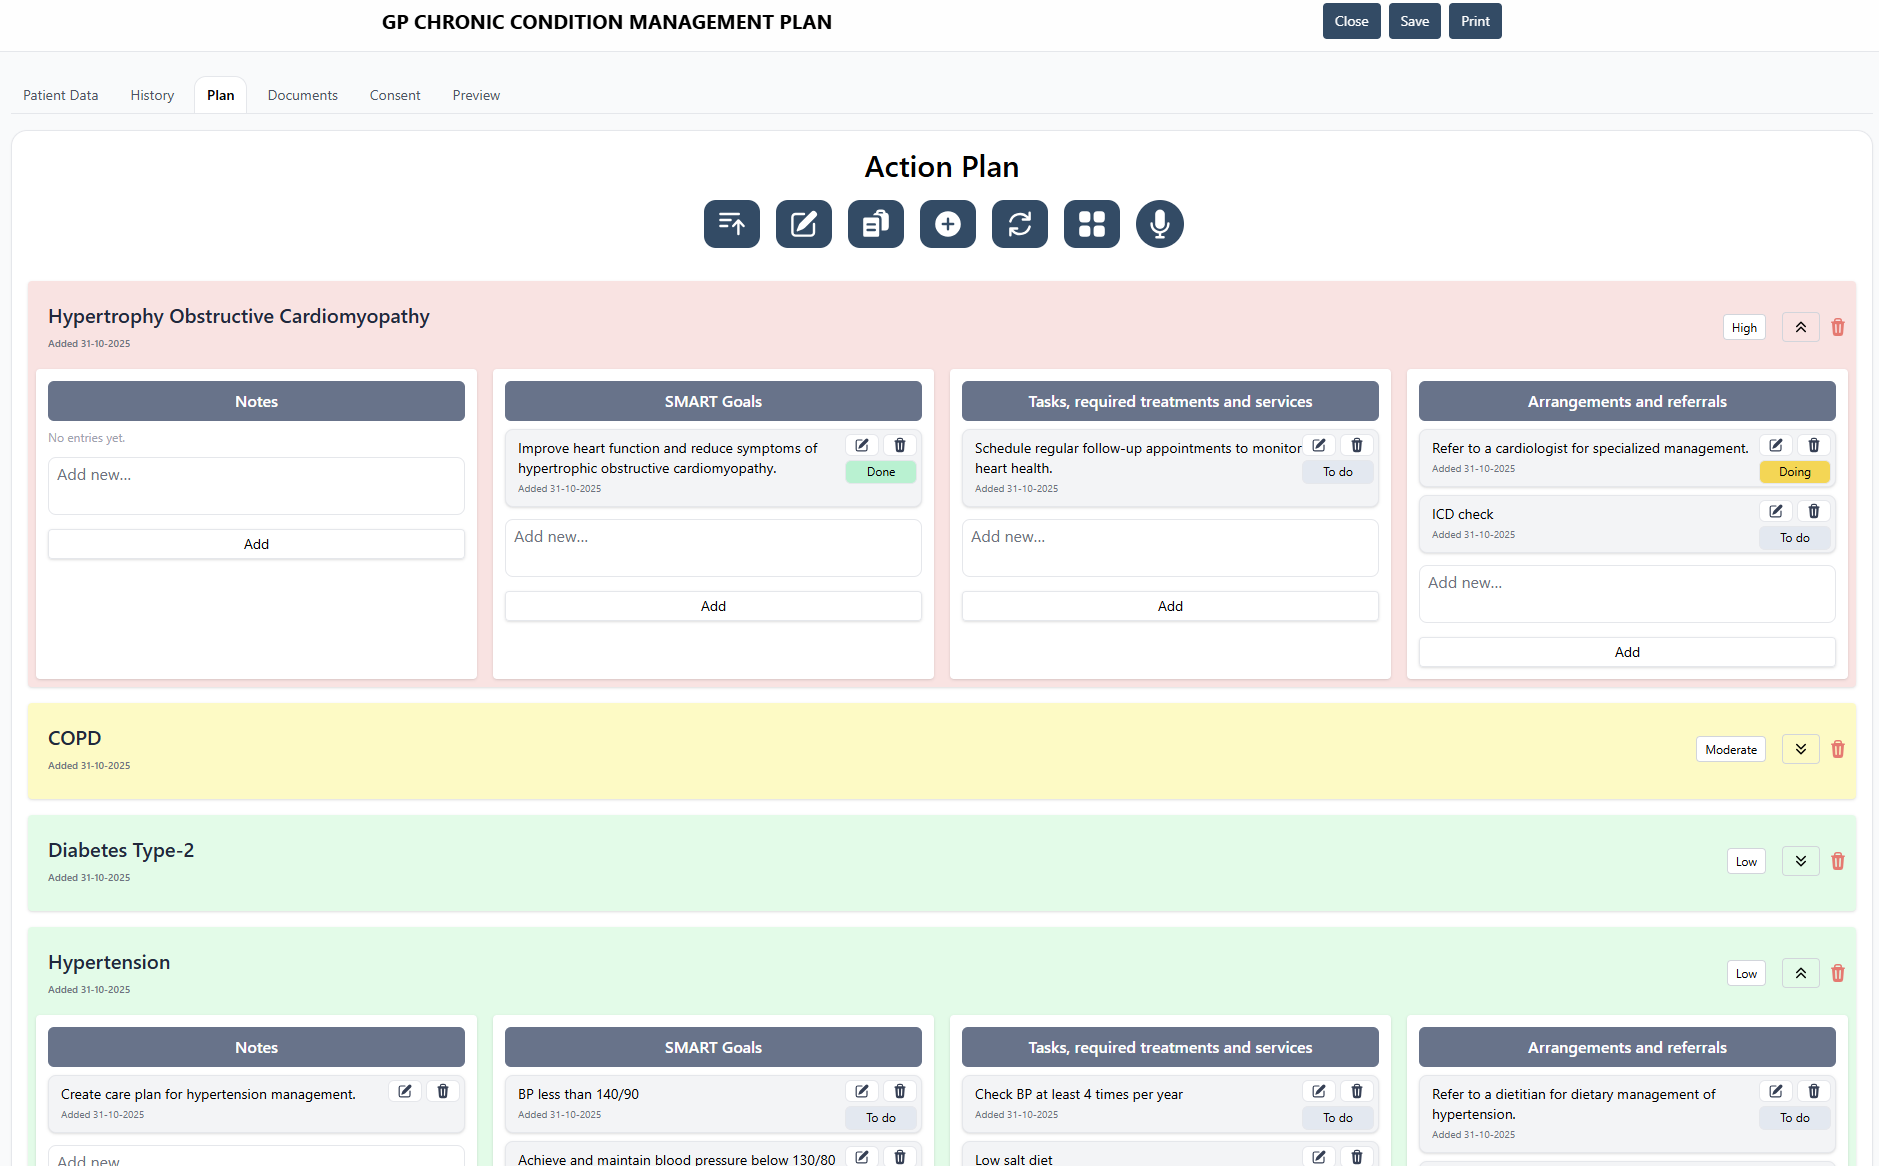This screenshot has height=1166, width=1879.
Task: Edit the heart function SMART goal
Action: (861, 445)
